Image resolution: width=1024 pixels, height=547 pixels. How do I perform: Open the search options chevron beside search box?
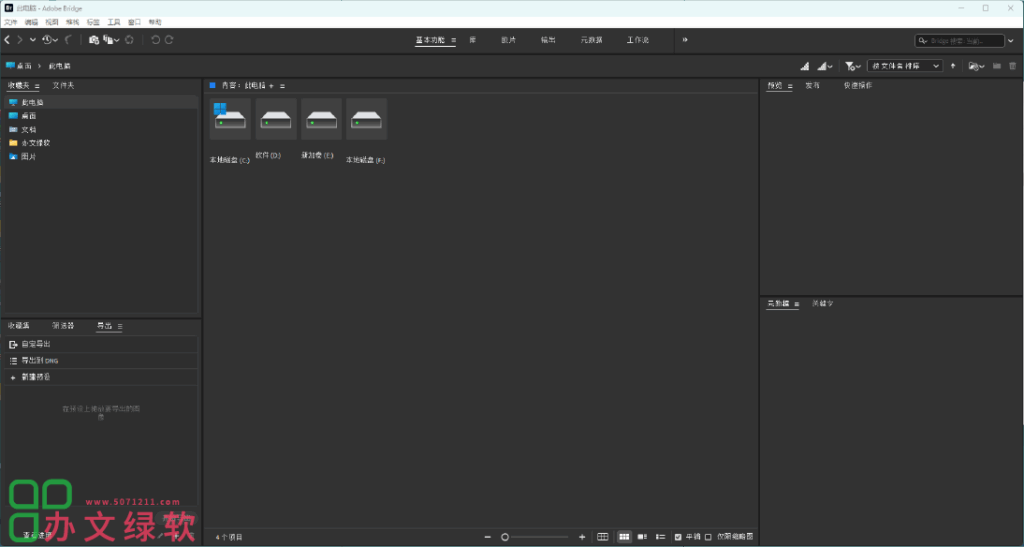coord(1011,40)
